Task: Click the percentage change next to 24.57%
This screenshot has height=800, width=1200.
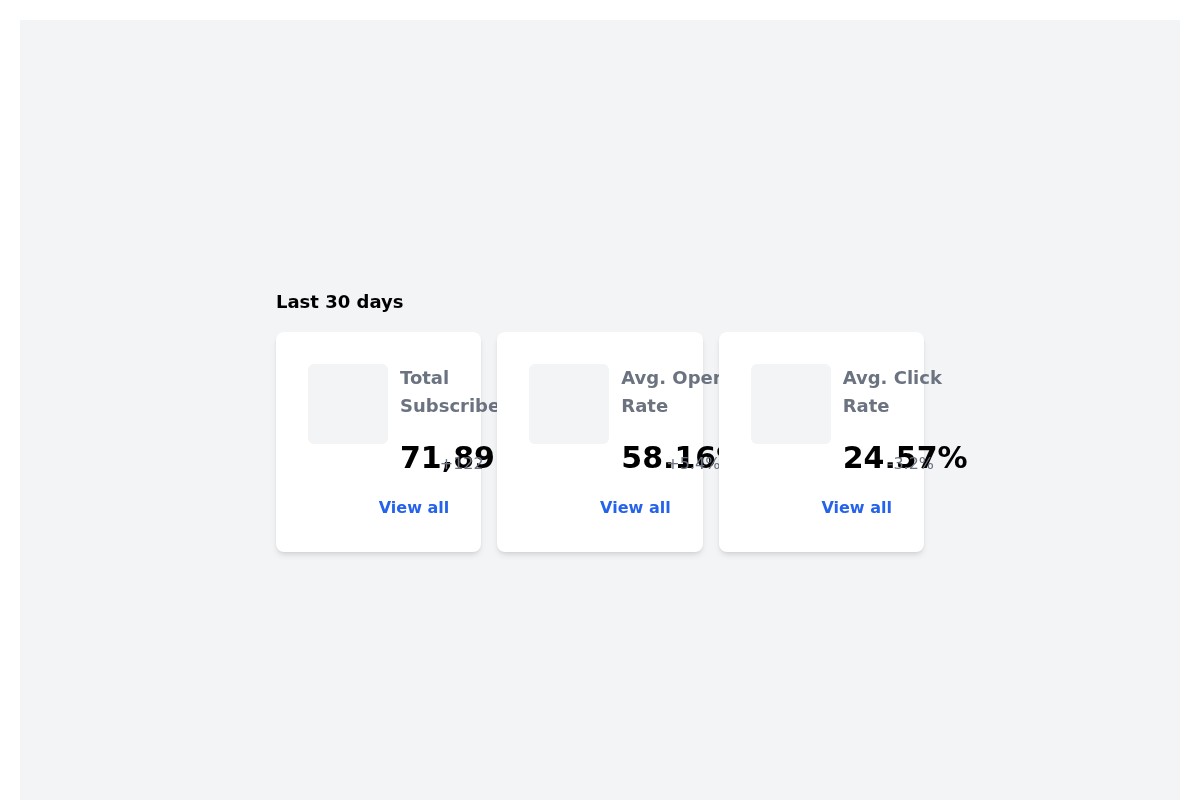Action: coord(912,464)
